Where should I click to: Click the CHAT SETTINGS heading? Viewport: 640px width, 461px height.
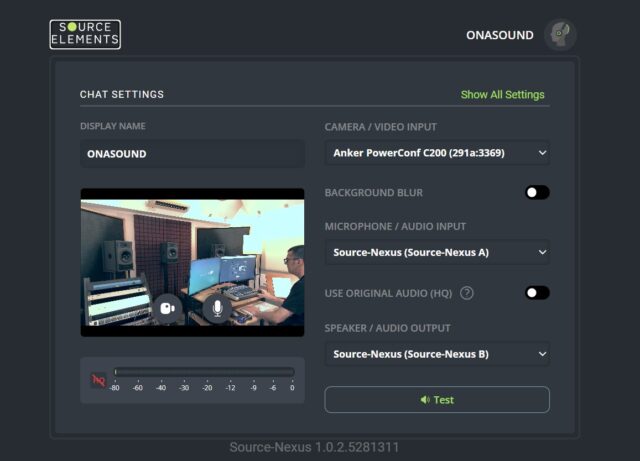click(122, 94)
